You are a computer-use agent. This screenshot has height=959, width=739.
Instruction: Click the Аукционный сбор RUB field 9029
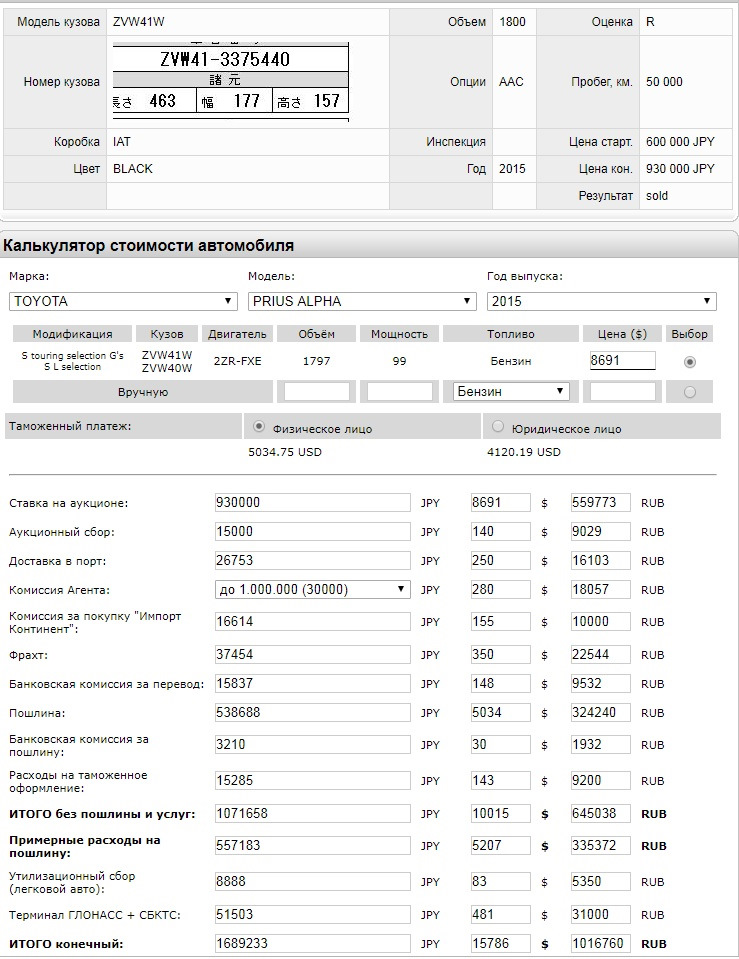[x=600, y=531]
